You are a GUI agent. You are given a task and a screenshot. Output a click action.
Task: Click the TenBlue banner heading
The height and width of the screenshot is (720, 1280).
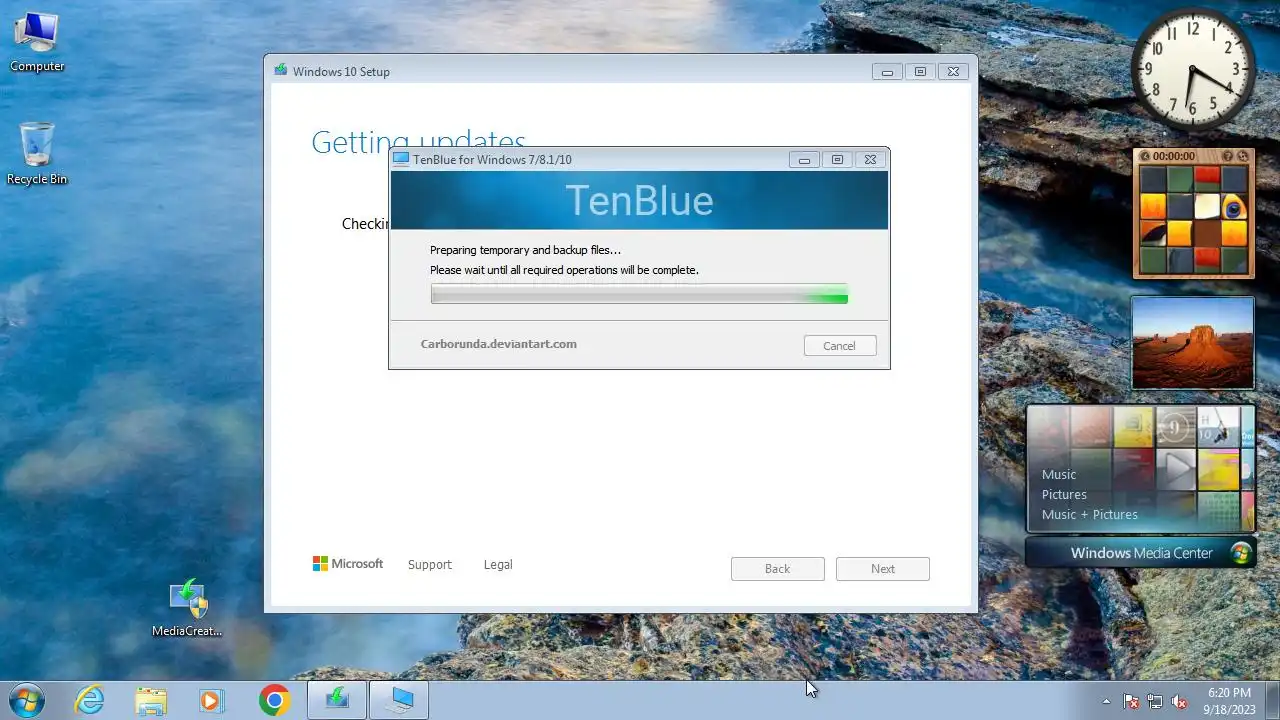639,201
